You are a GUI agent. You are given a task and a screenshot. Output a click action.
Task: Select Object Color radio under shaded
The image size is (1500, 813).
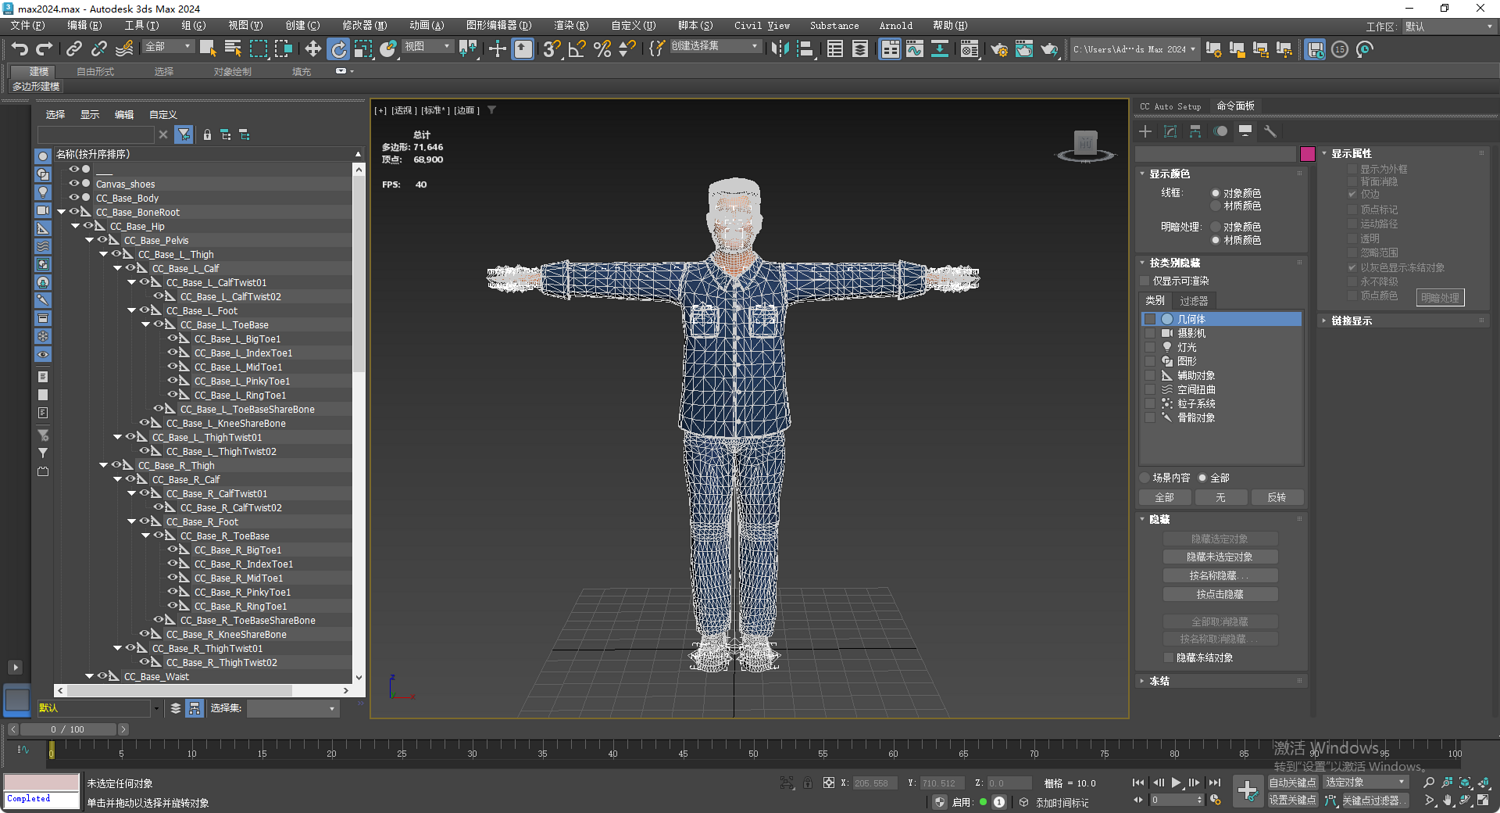(1216, 227)
